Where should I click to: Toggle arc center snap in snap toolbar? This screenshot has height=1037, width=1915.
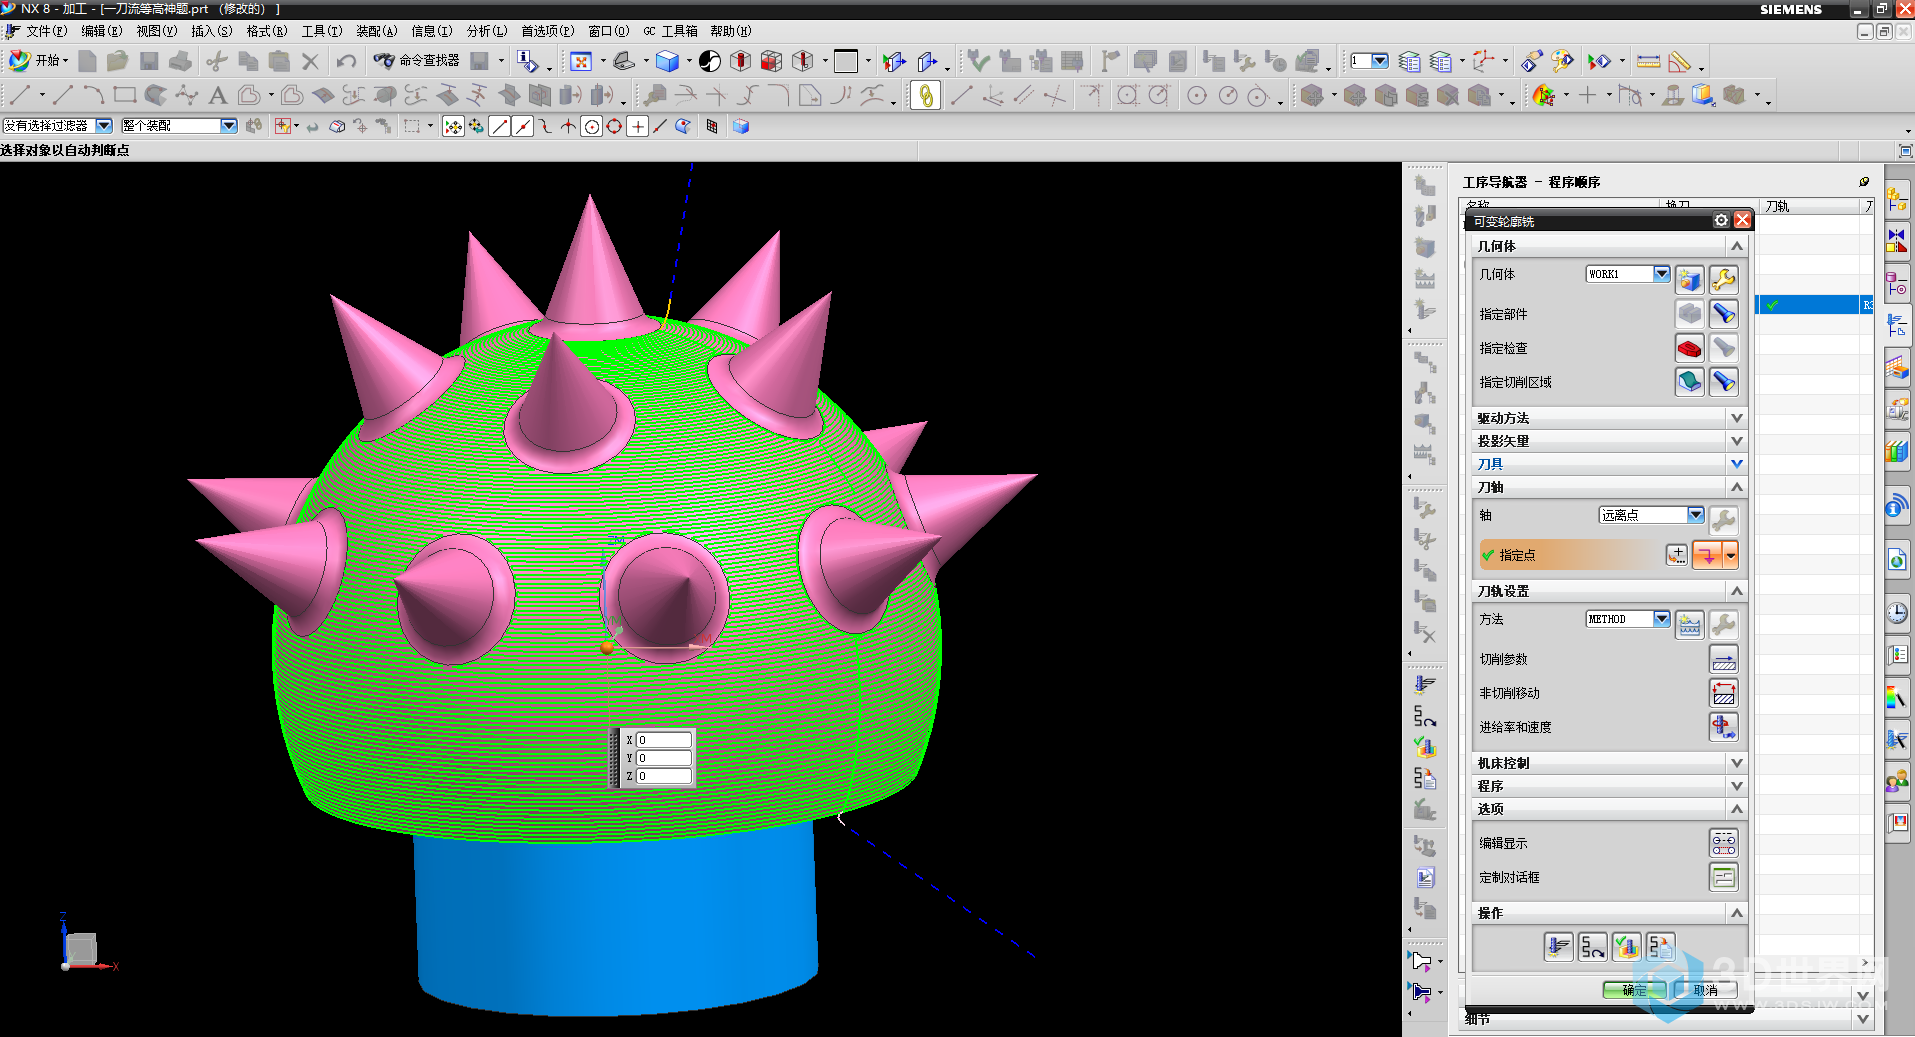[592, 126]
